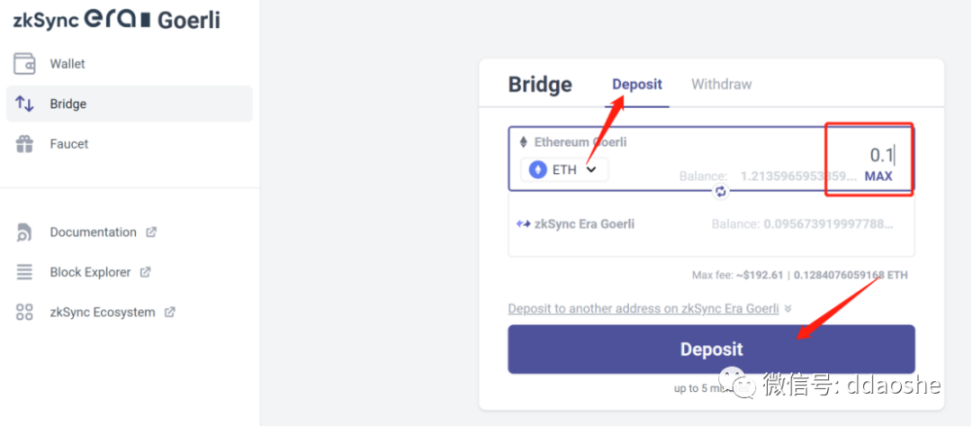Click the Faucet gift icon
The height and width of the screenshot is (427, 972).
[25, 144]
